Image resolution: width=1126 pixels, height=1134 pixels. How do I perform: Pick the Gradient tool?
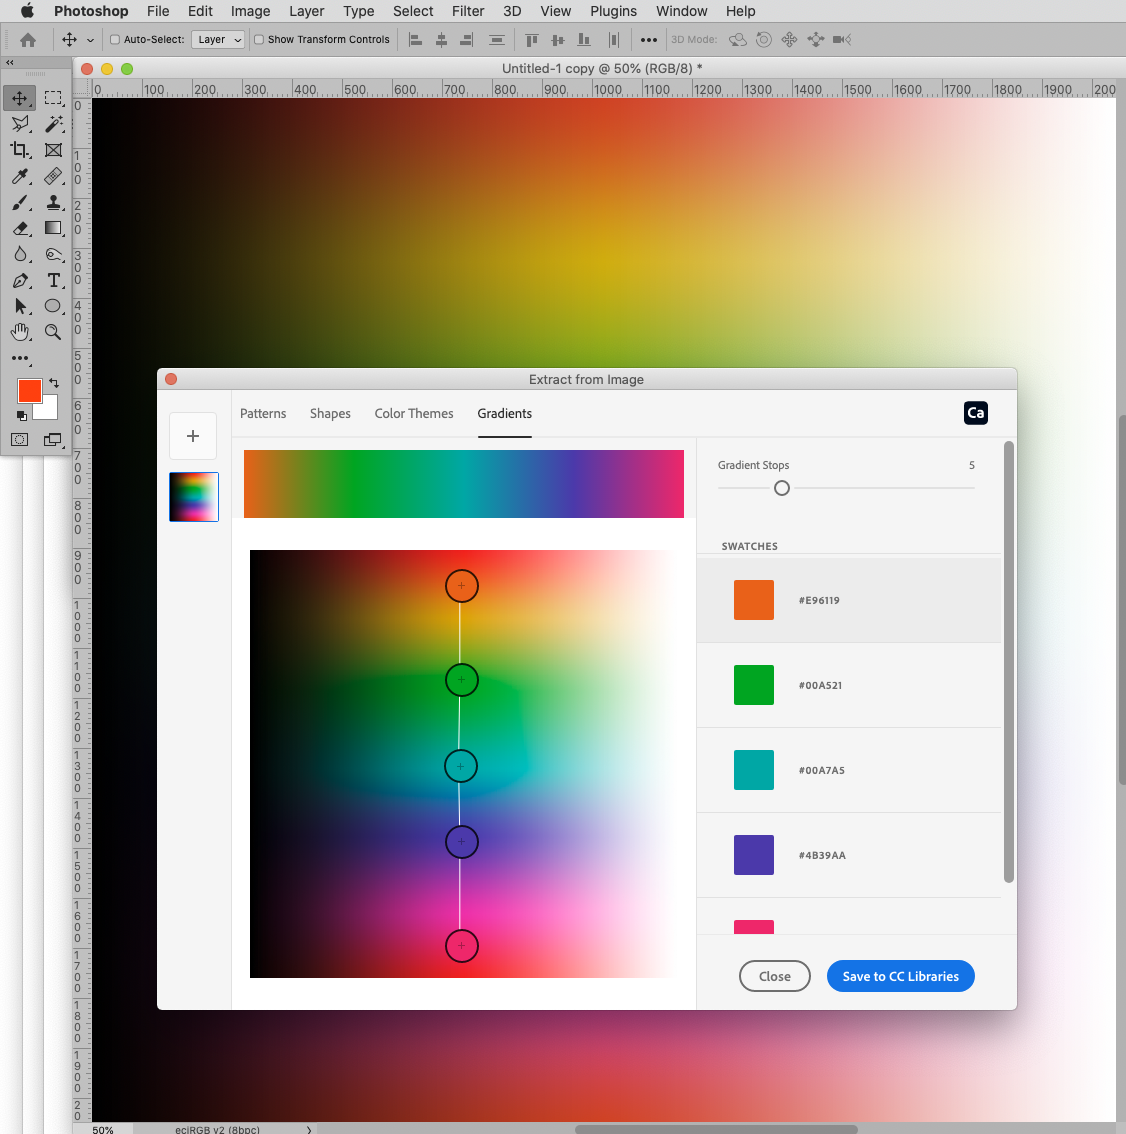[52, 228]
